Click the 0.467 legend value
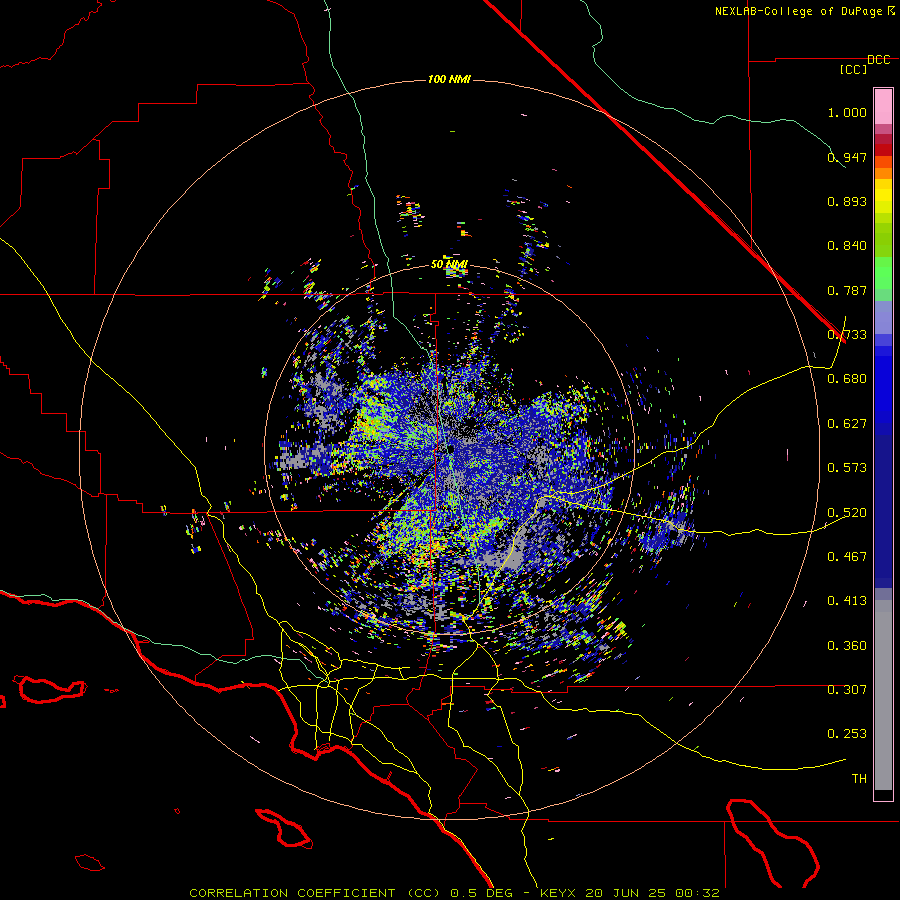 (x=847, y=557)
